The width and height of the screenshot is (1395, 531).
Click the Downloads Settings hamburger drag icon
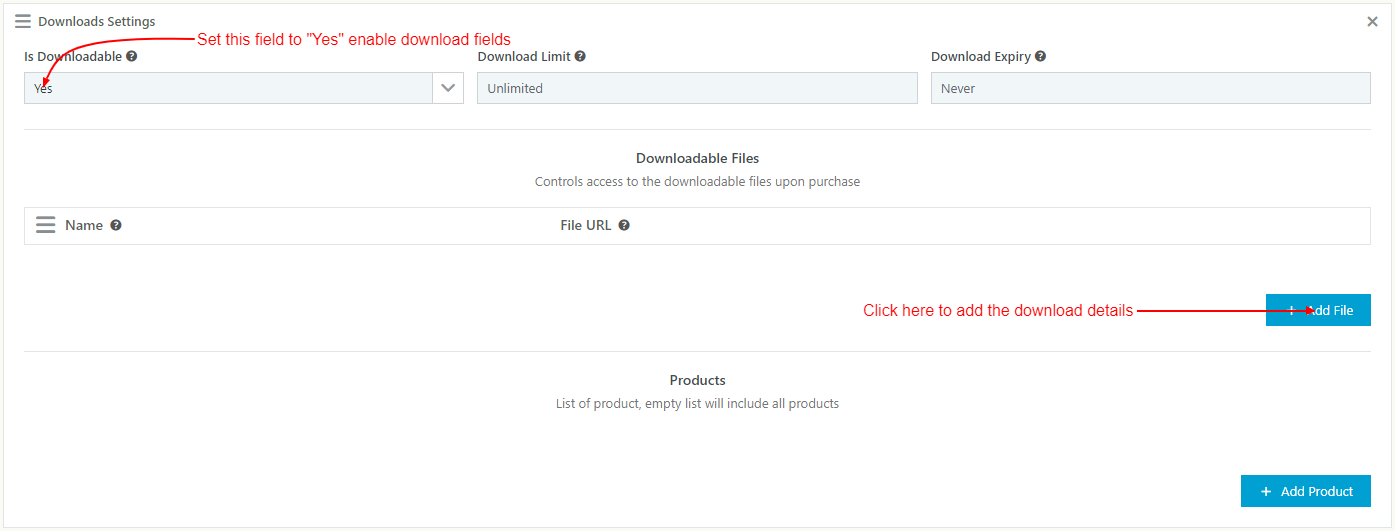pos(23,21)
